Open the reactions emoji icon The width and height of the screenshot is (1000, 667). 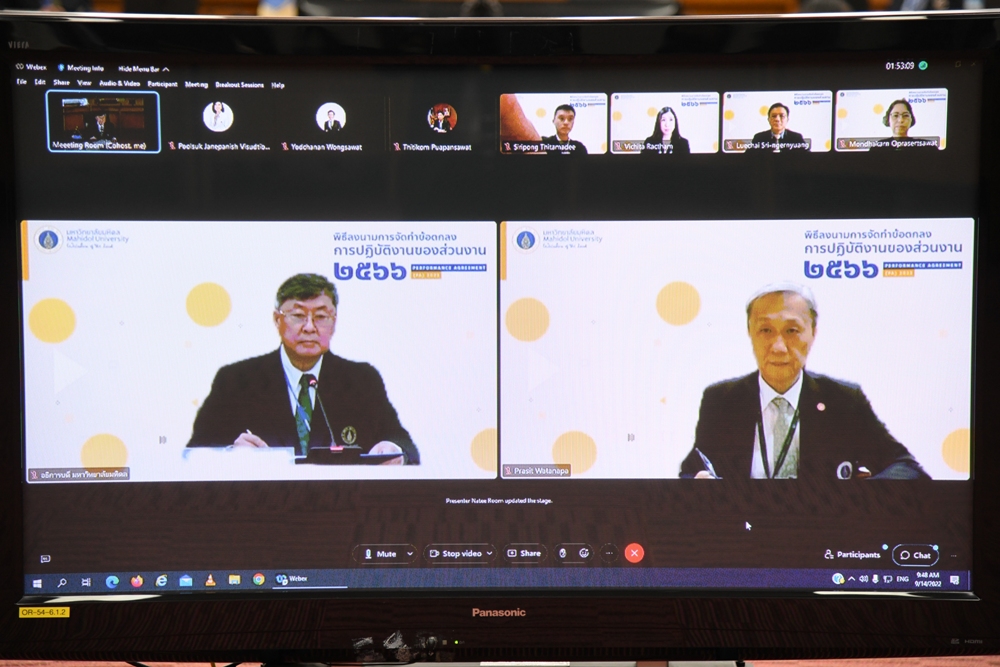coord(584,553)
